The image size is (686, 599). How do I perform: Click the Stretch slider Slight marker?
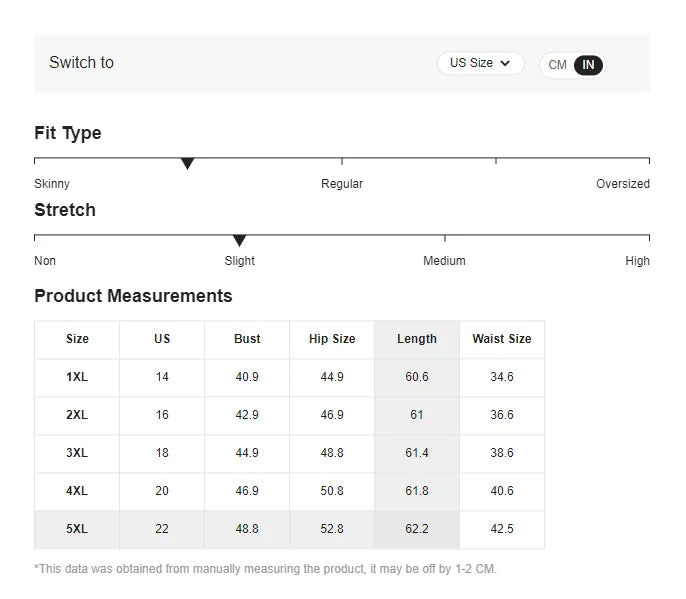tap(239, 241)
